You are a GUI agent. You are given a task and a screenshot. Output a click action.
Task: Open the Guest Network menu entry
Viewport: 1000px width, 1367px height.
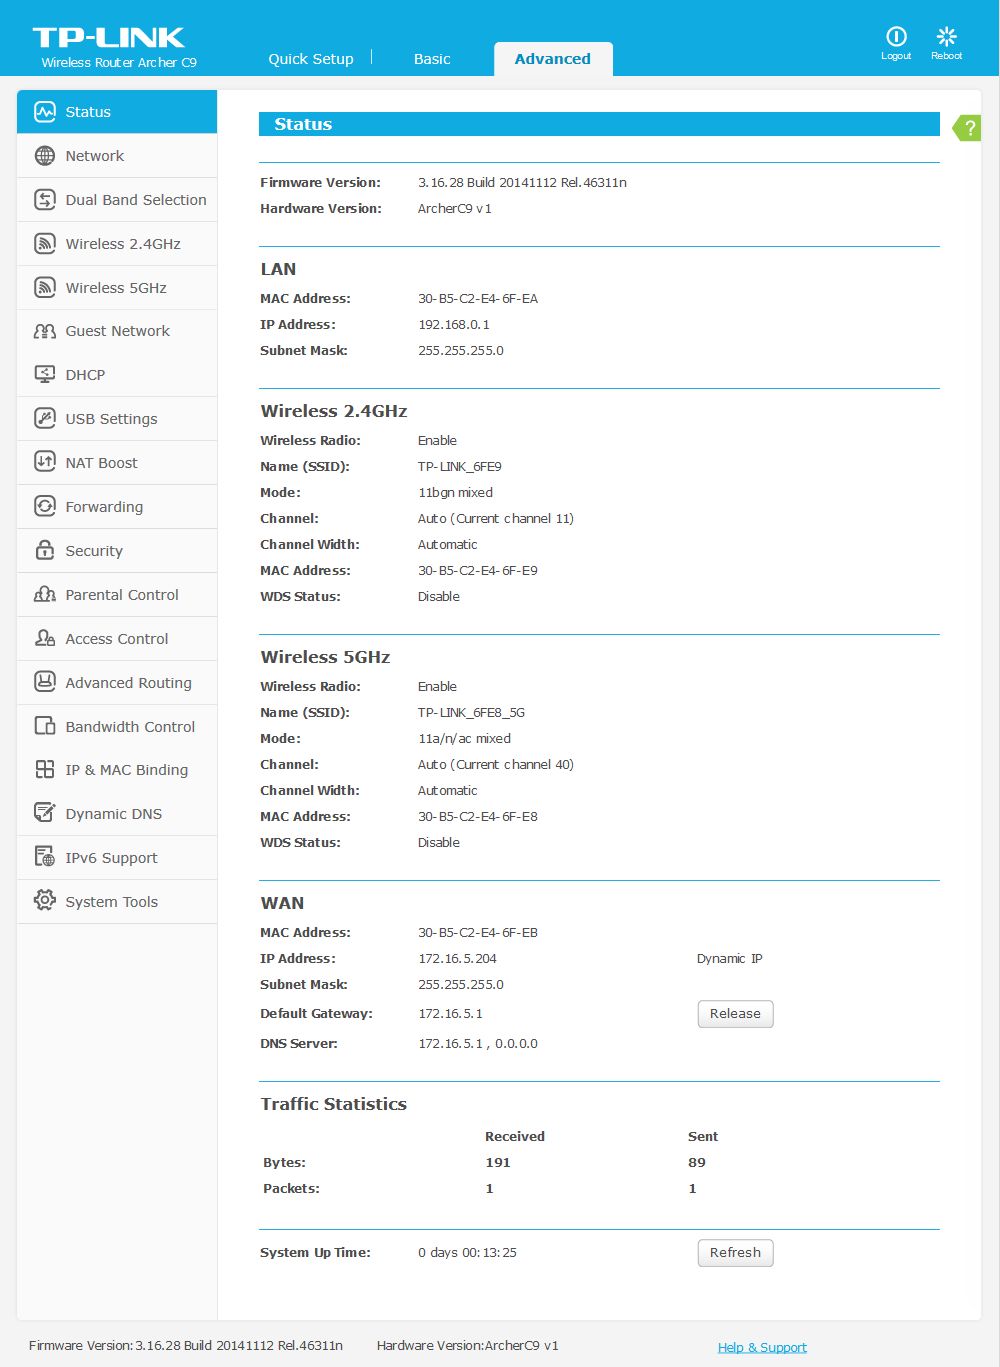click(x=118, y=331)
